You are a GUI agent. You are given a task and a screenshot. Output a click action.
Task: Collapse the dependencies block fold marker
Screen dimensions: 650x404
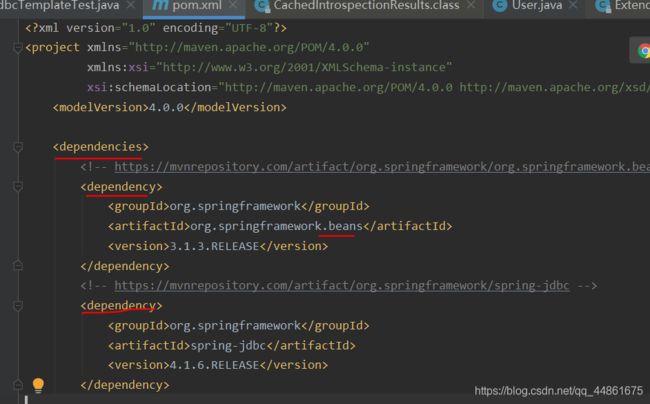[x=18, y=147]
